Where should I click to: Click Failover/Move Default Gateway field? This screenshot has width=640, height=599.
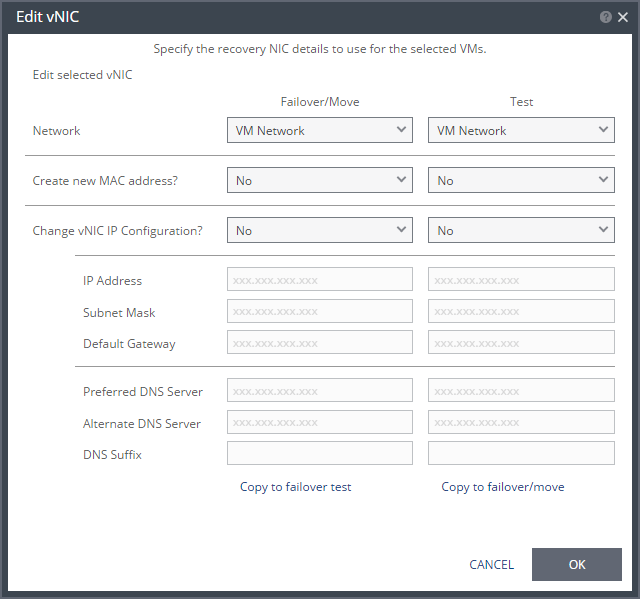pyautogui.click(x=320, y=342)
